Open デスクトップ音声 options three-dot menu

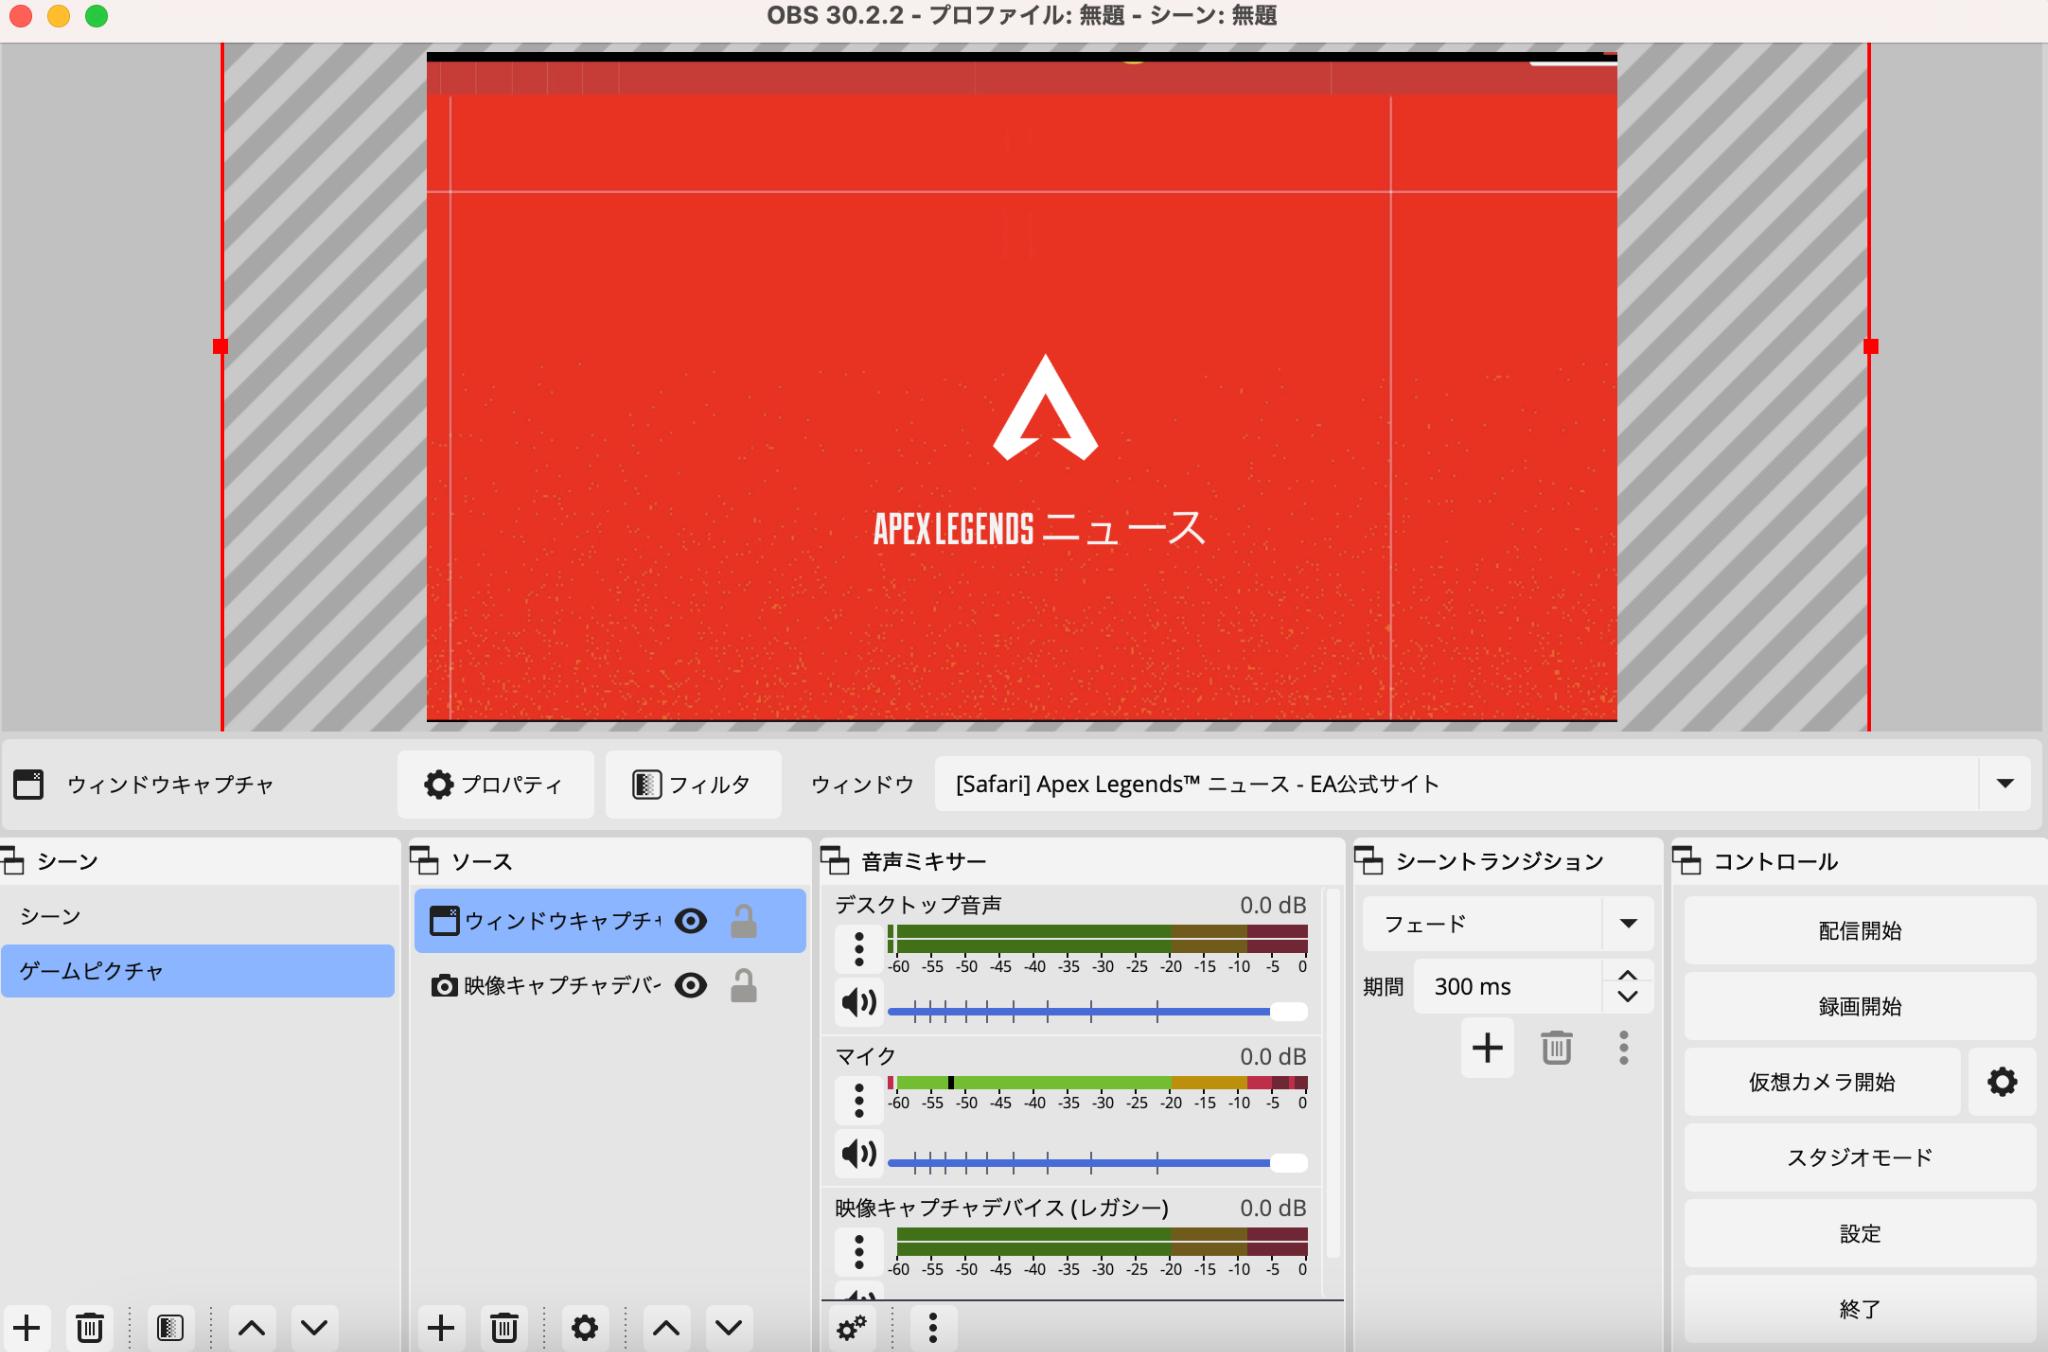coord(859,948)
